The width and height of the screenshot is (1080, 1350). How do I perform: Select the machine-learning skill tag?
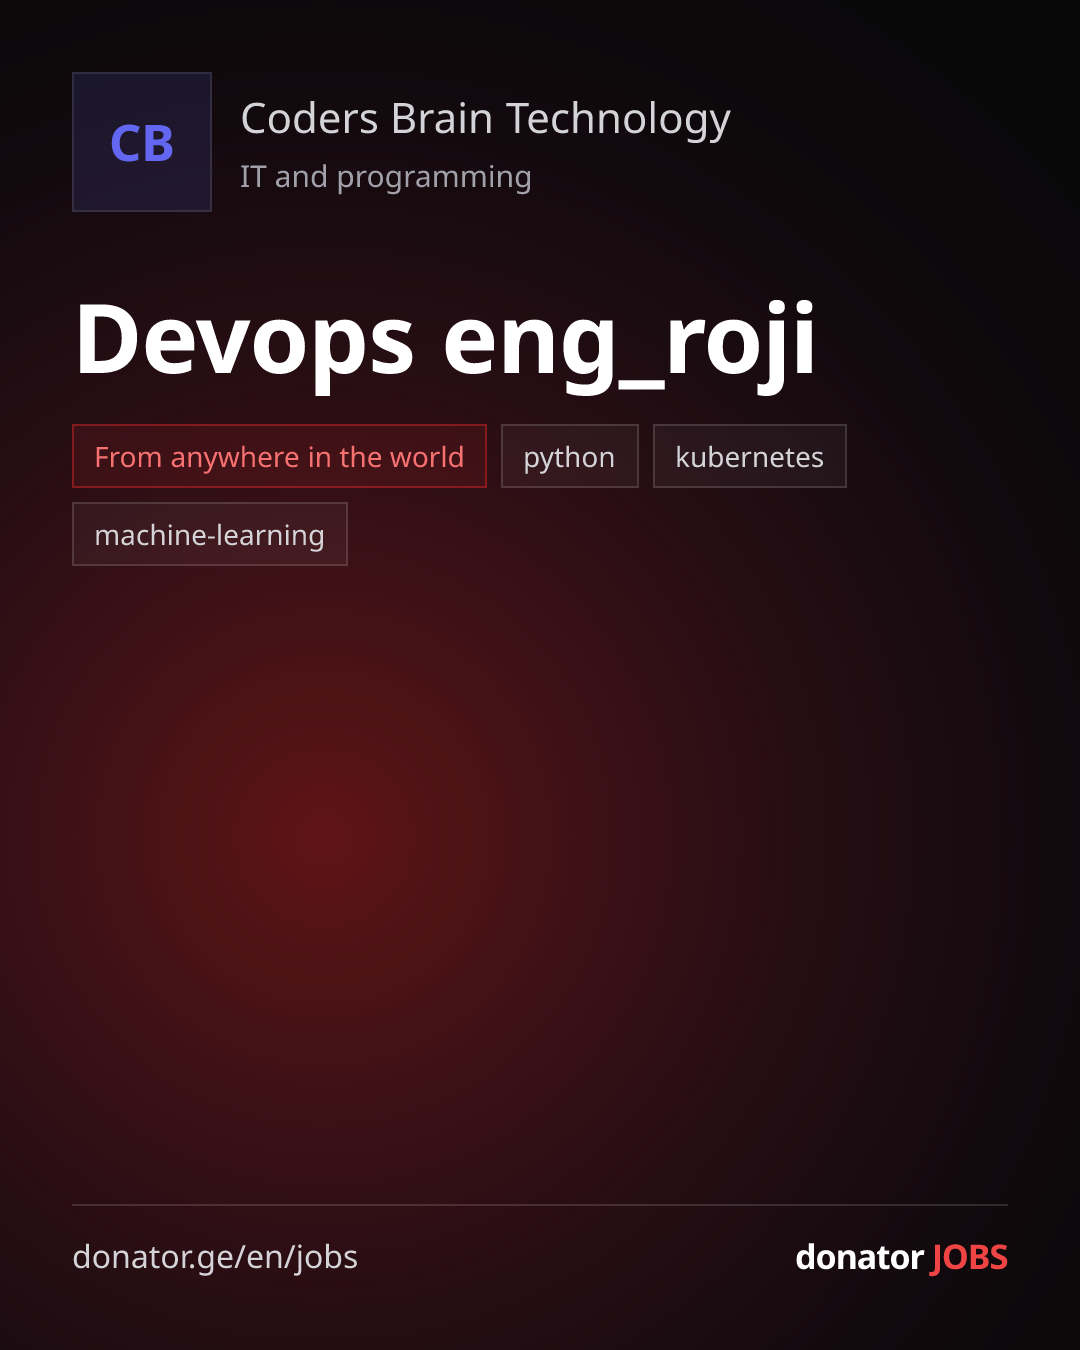209,534
